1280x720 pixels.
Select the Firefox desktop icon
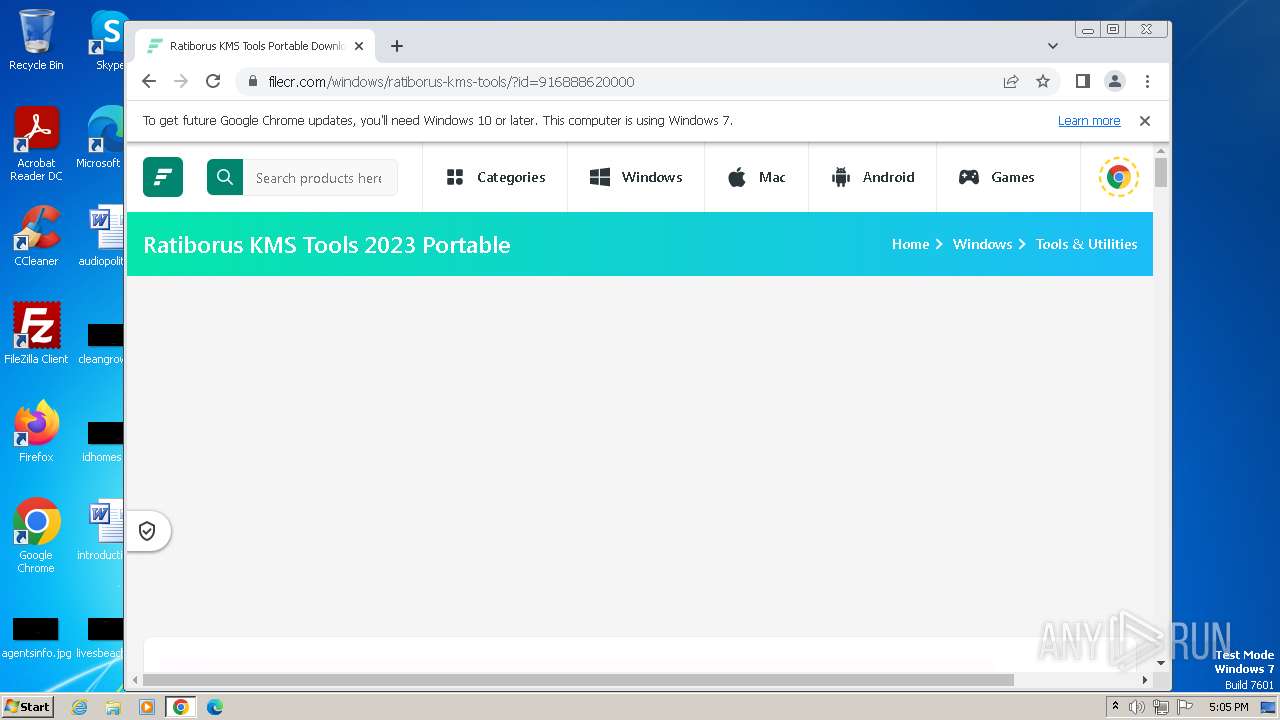point(36,431)
